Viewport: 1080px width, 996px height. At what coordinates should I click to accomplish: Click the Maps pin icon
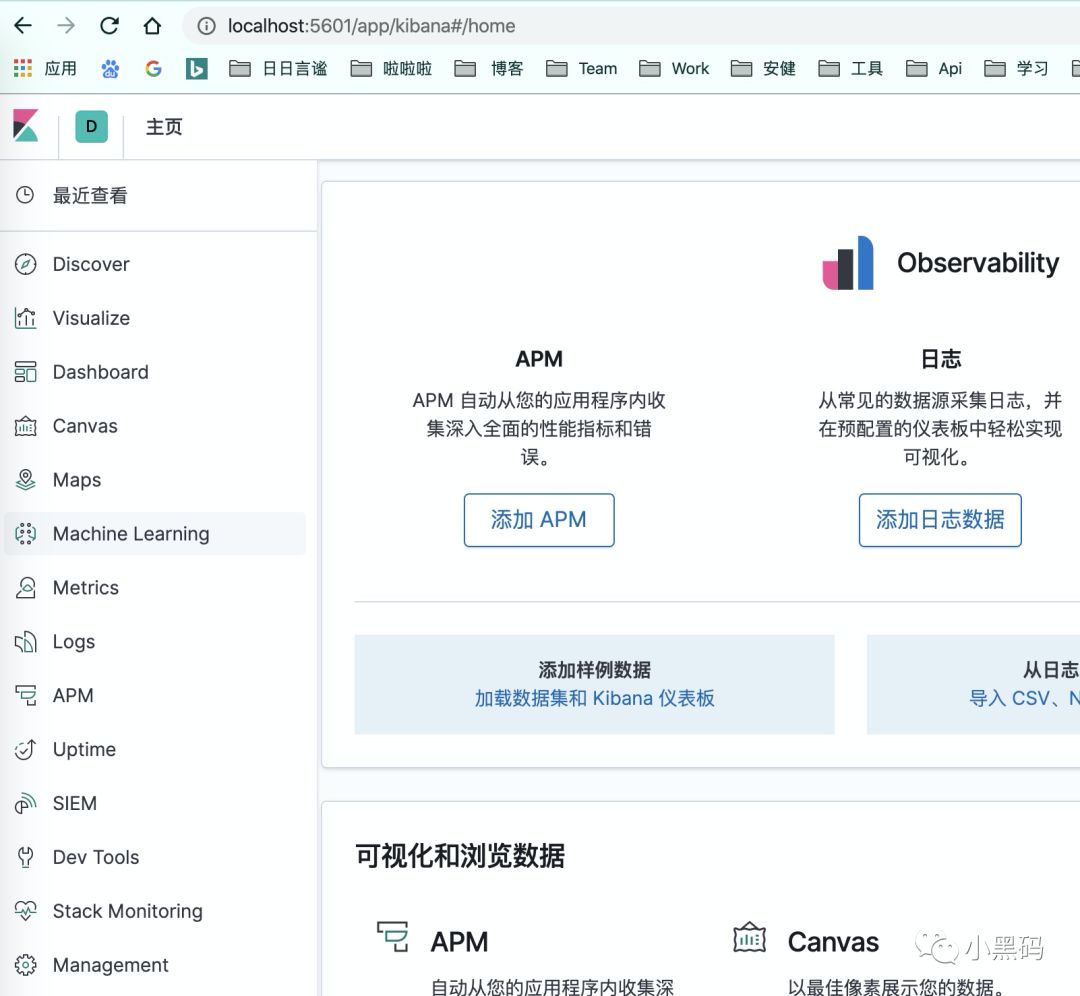[x=25, y=479]
